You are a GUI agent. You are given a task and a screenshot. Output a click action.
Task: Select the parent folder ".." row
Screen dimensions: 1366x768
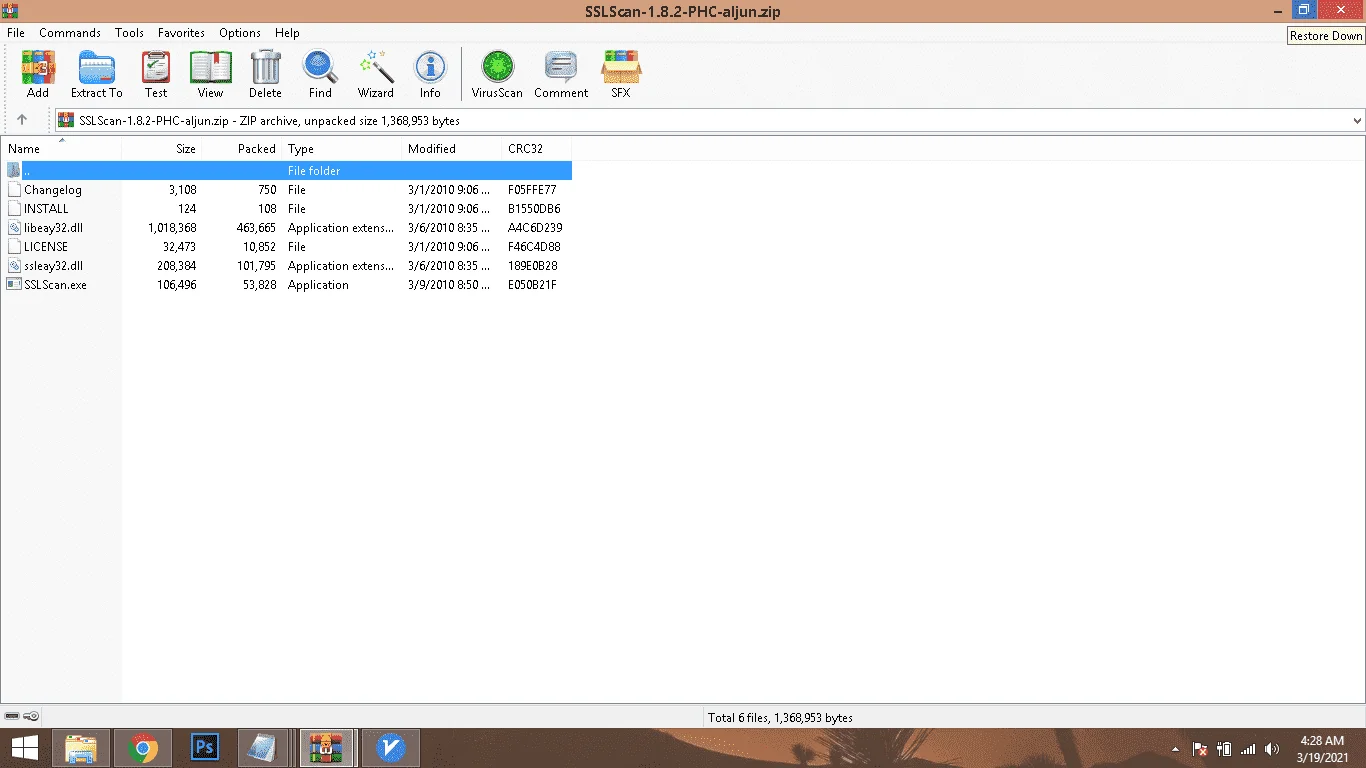287,171
